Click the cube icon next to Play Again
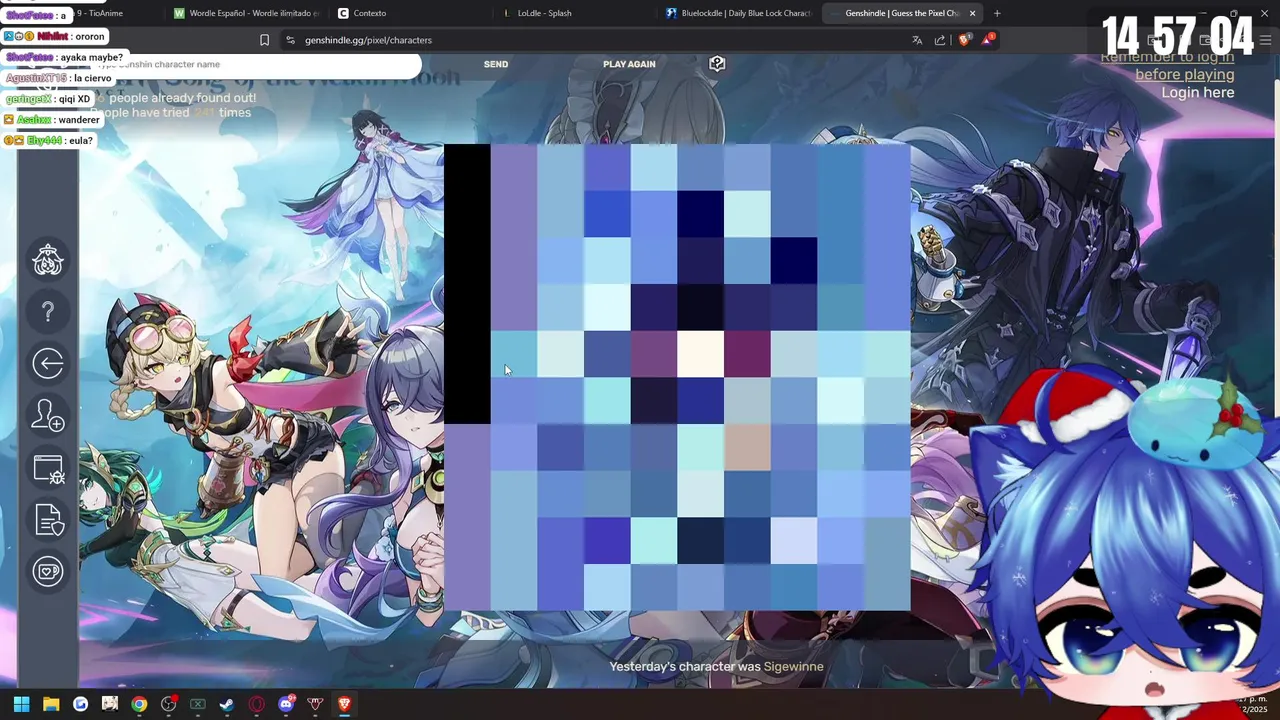This screenshot has height=720, width=1280. tap(717, 64)
